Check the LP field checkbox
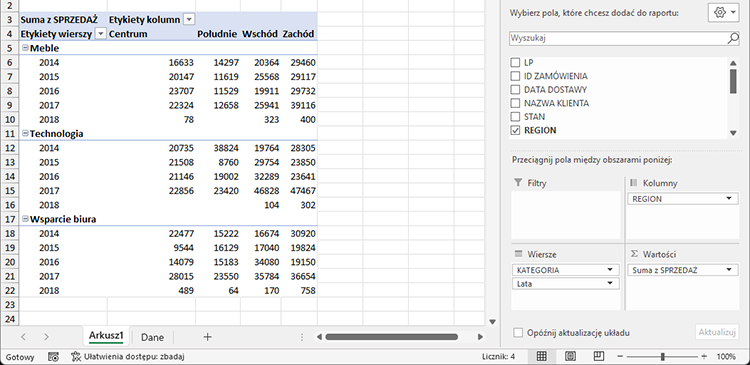This screenshot has width=750, height=365. [x=515, y=63]
